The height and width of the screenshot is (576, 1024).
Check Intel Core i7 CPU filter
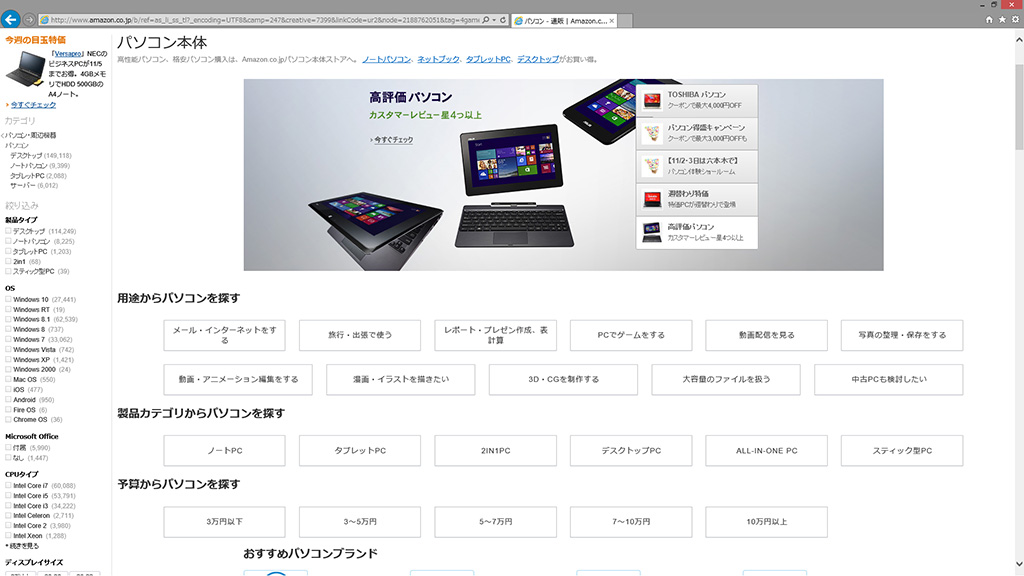(8, 485)
